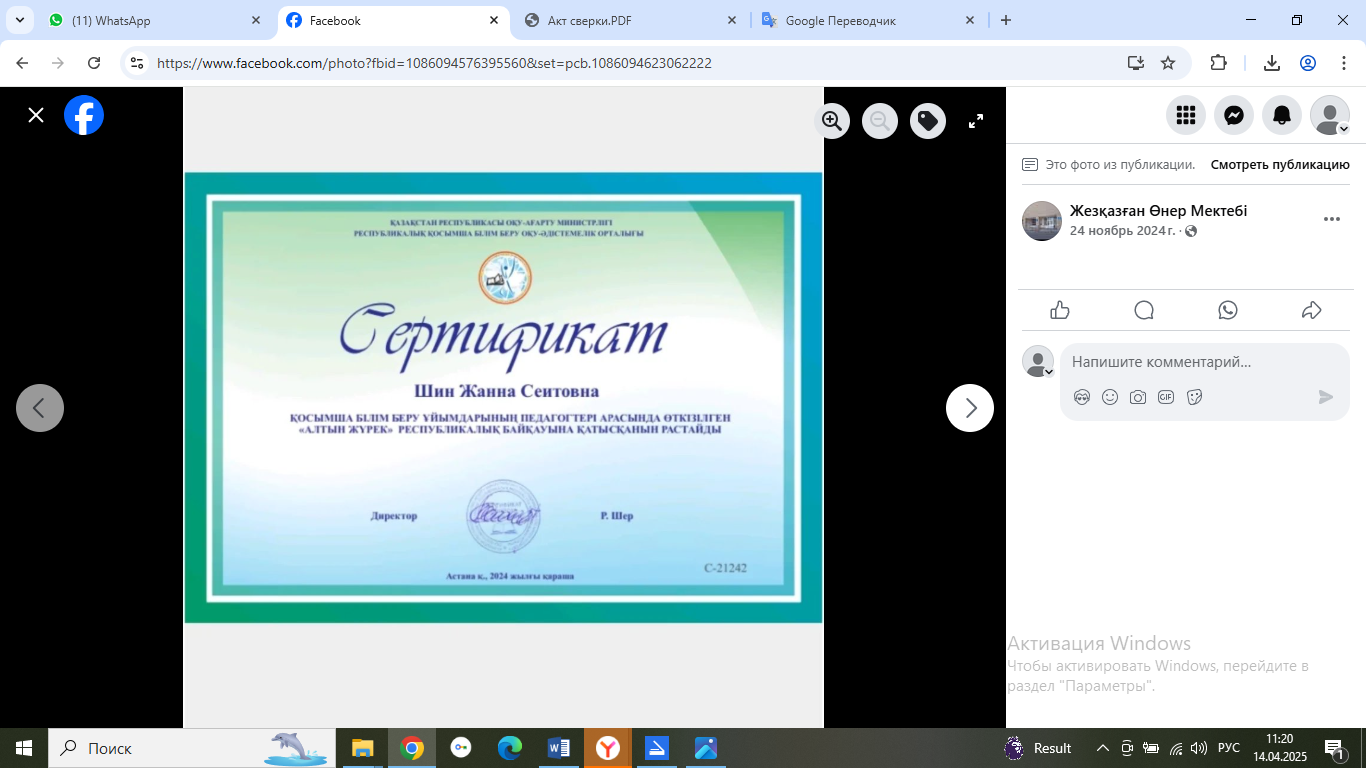The height and width of the screenshot is (768, 1366).
Task: Click the Смотреть публикацию link
Action: 1280,165
